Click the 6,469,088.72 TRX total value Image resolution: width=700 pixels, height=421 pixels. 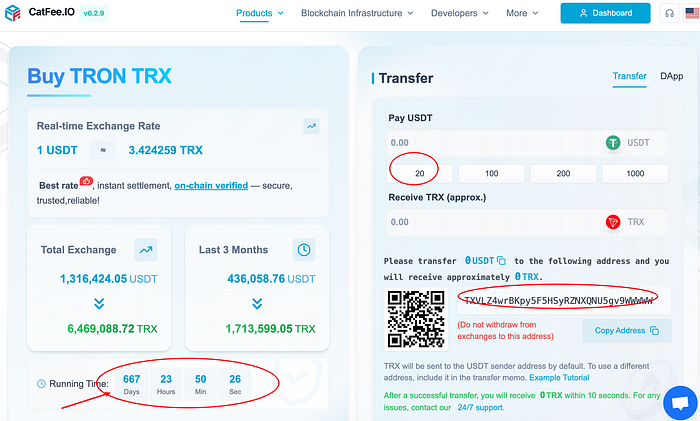click(x=112, y=329)
